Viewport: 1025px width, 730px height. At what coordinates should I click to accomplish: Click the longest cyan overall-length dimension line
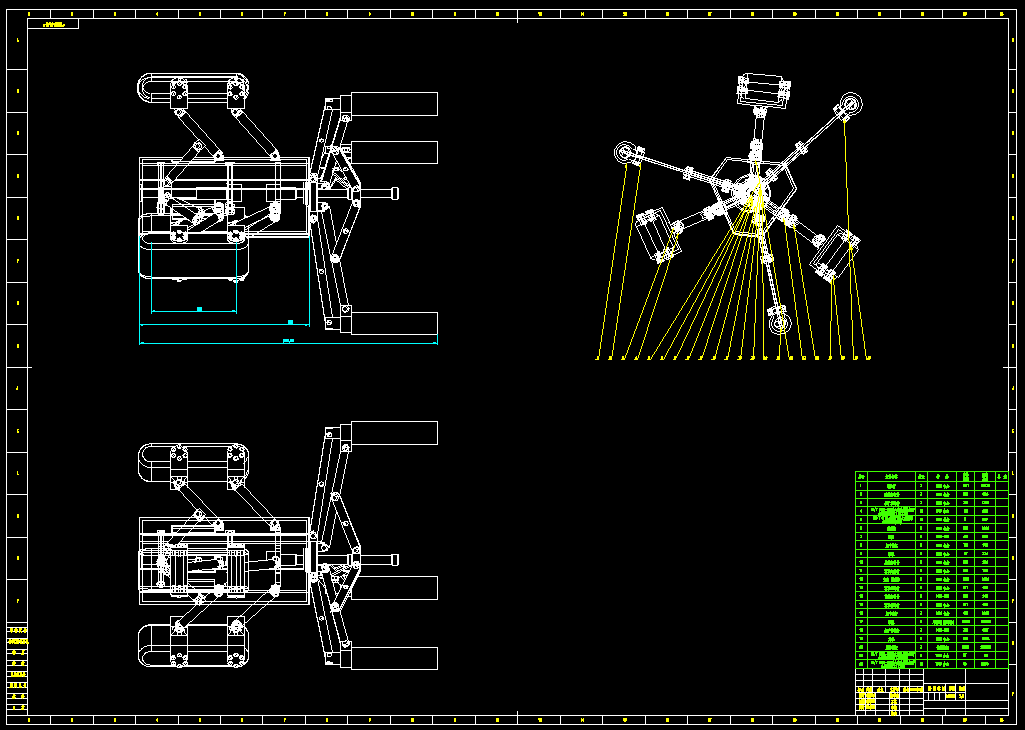(288, 342)
